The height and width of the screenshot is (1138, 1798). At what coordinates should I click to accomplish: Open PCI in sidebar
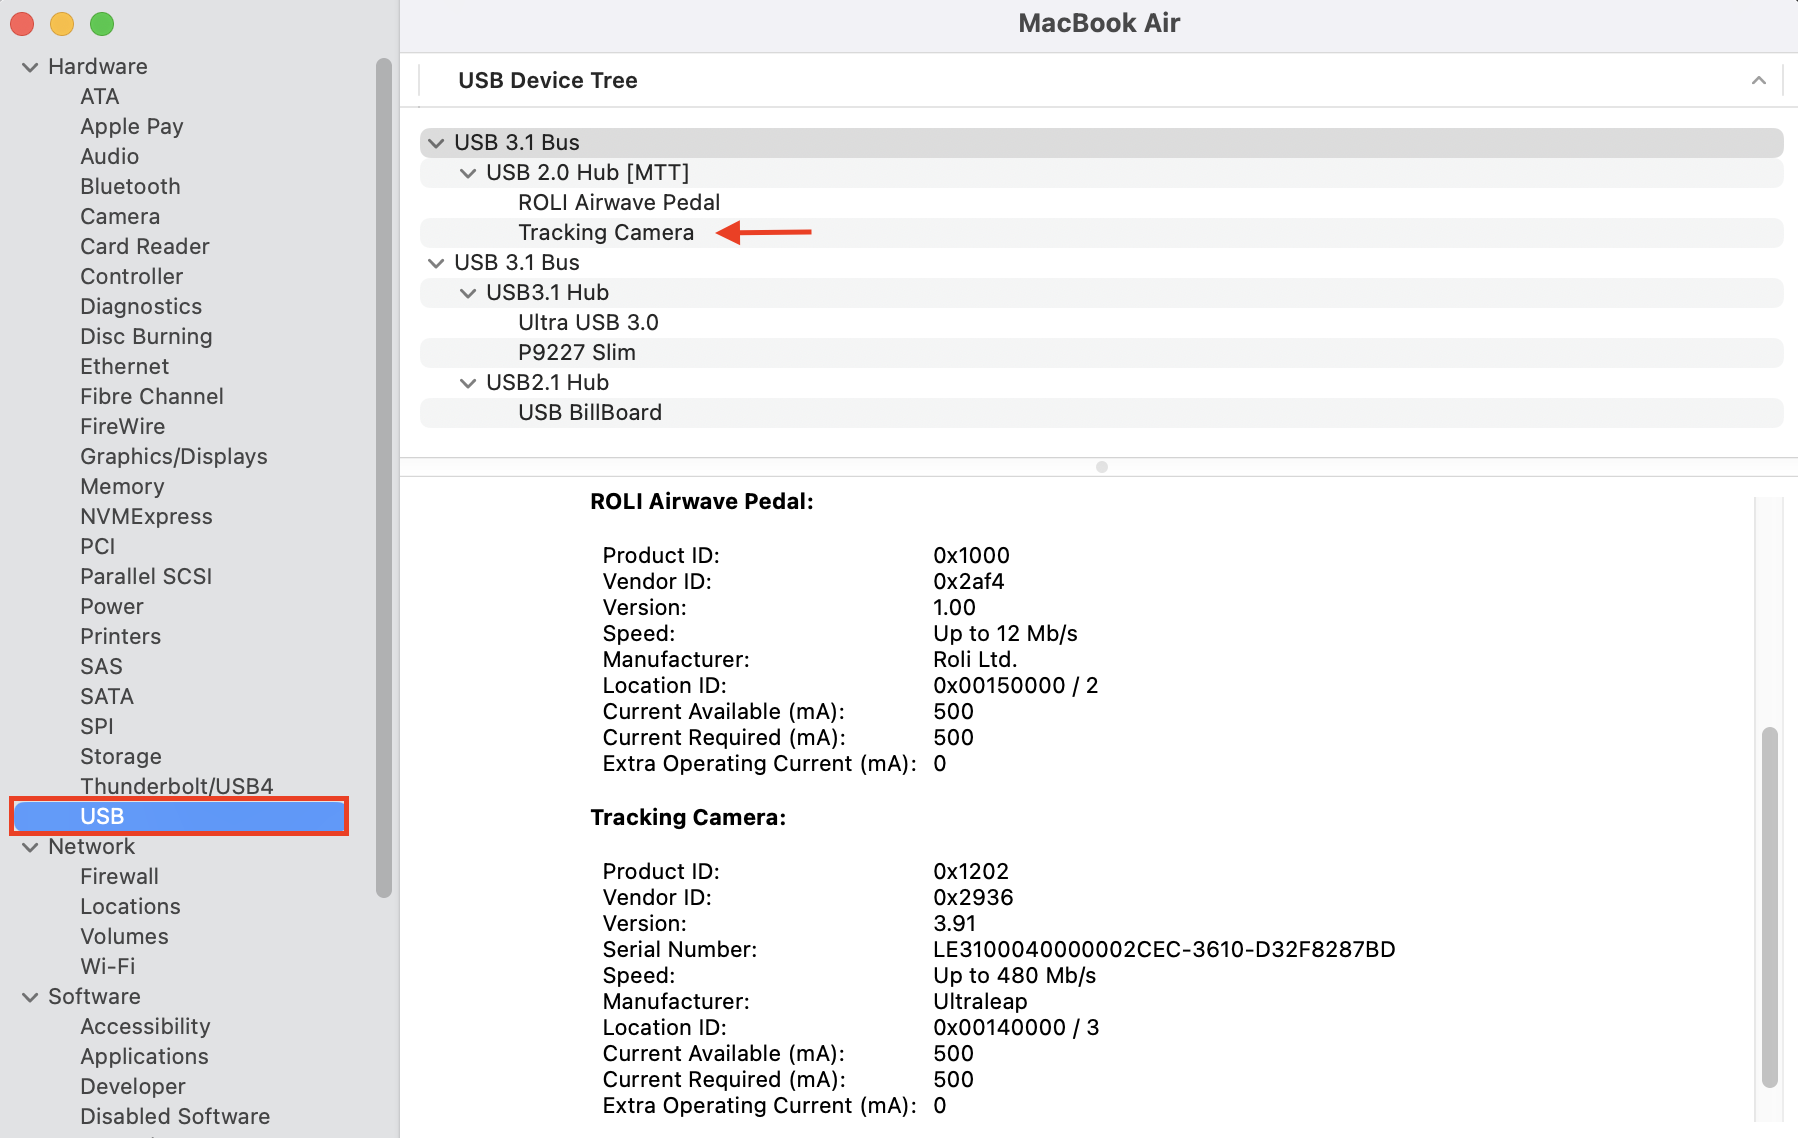pyautogui.click(x=98, y=546)
